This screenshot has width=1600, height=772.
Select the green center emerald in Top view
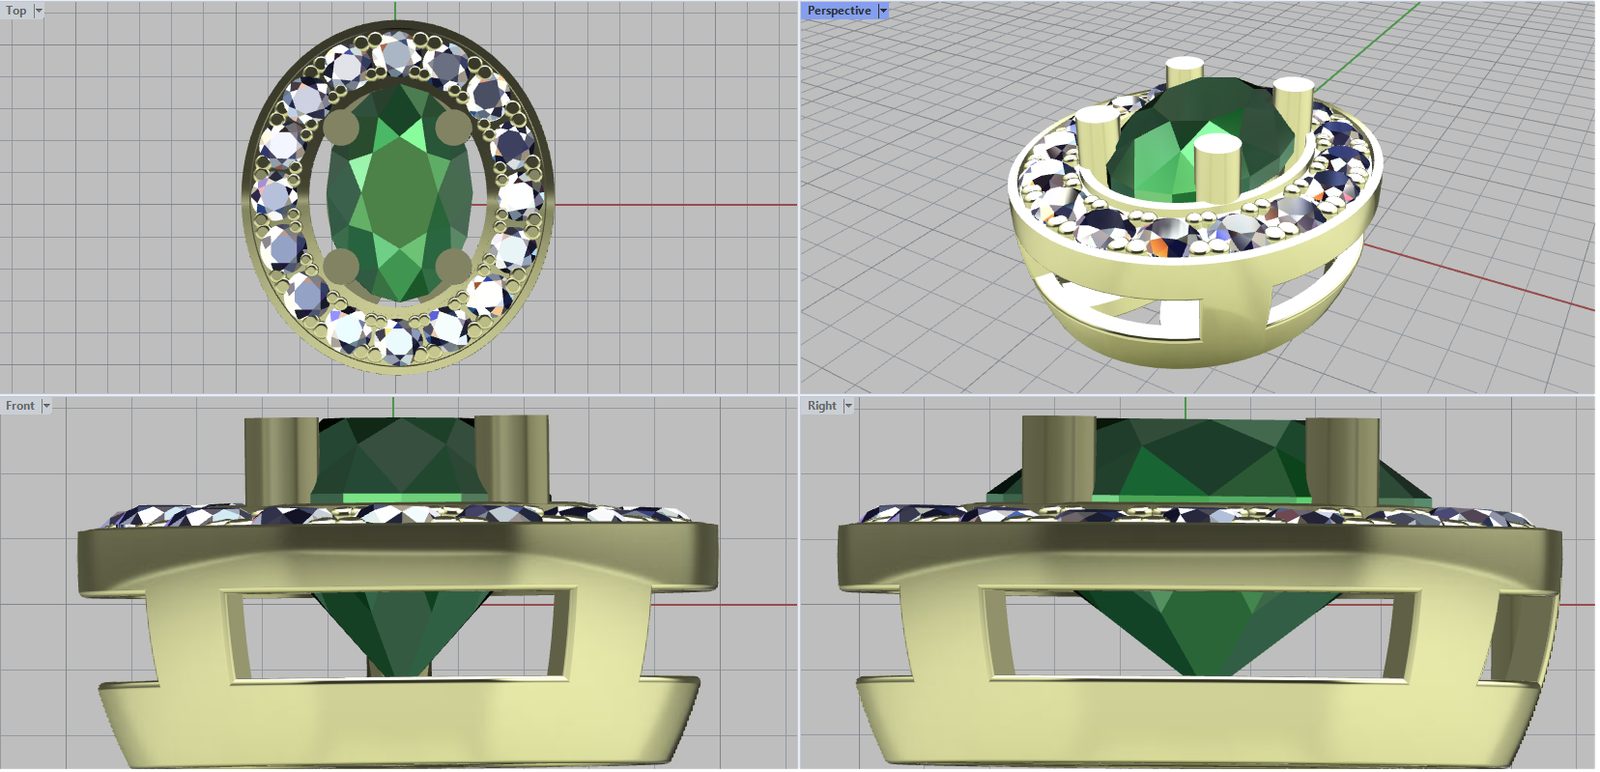click(399, 195)
